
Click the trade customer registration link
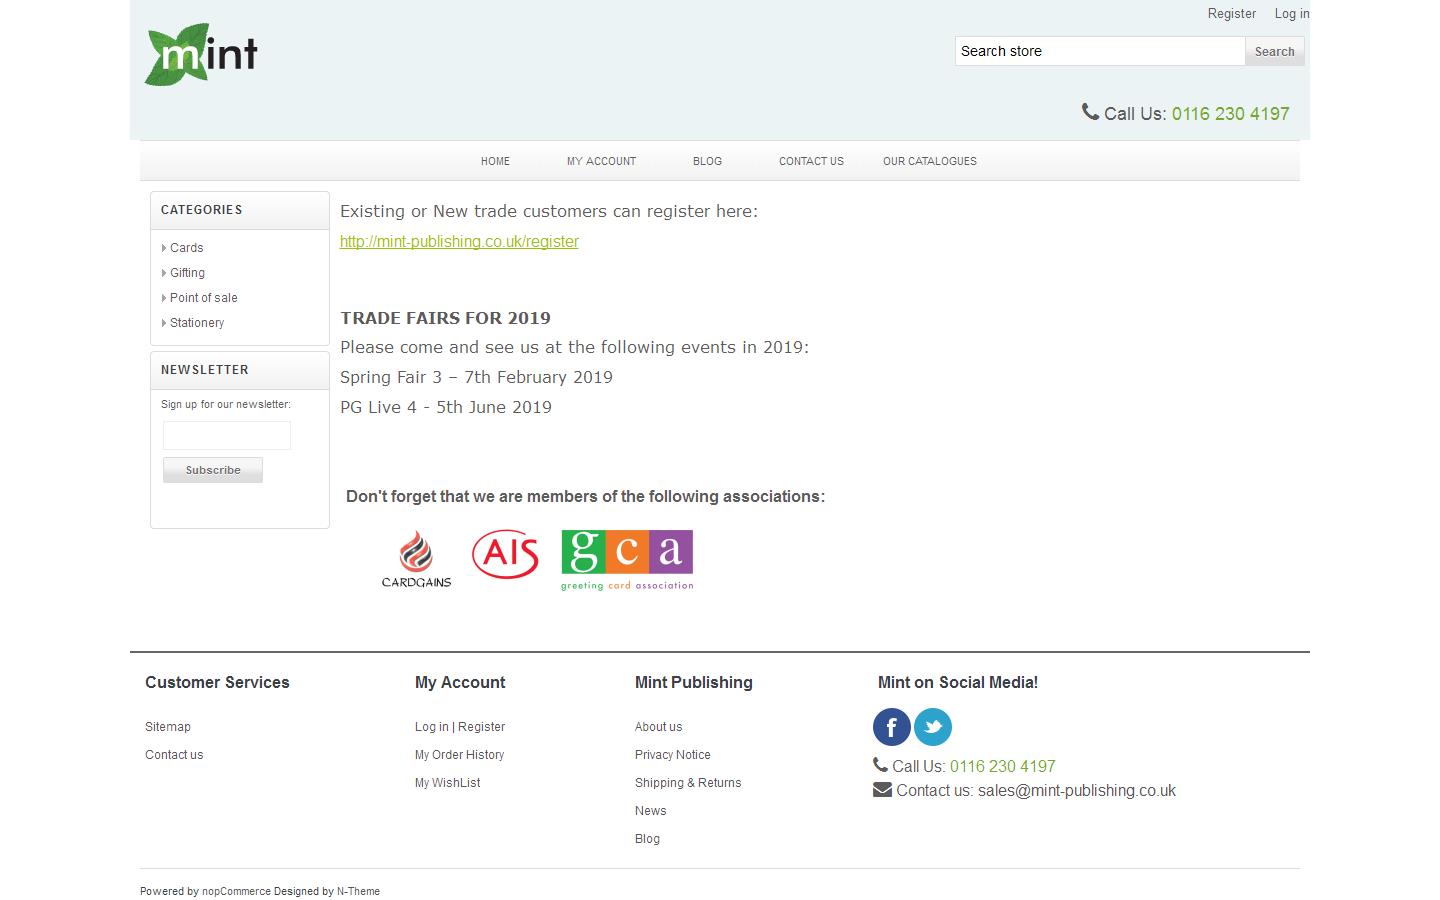tap(459, 241)
